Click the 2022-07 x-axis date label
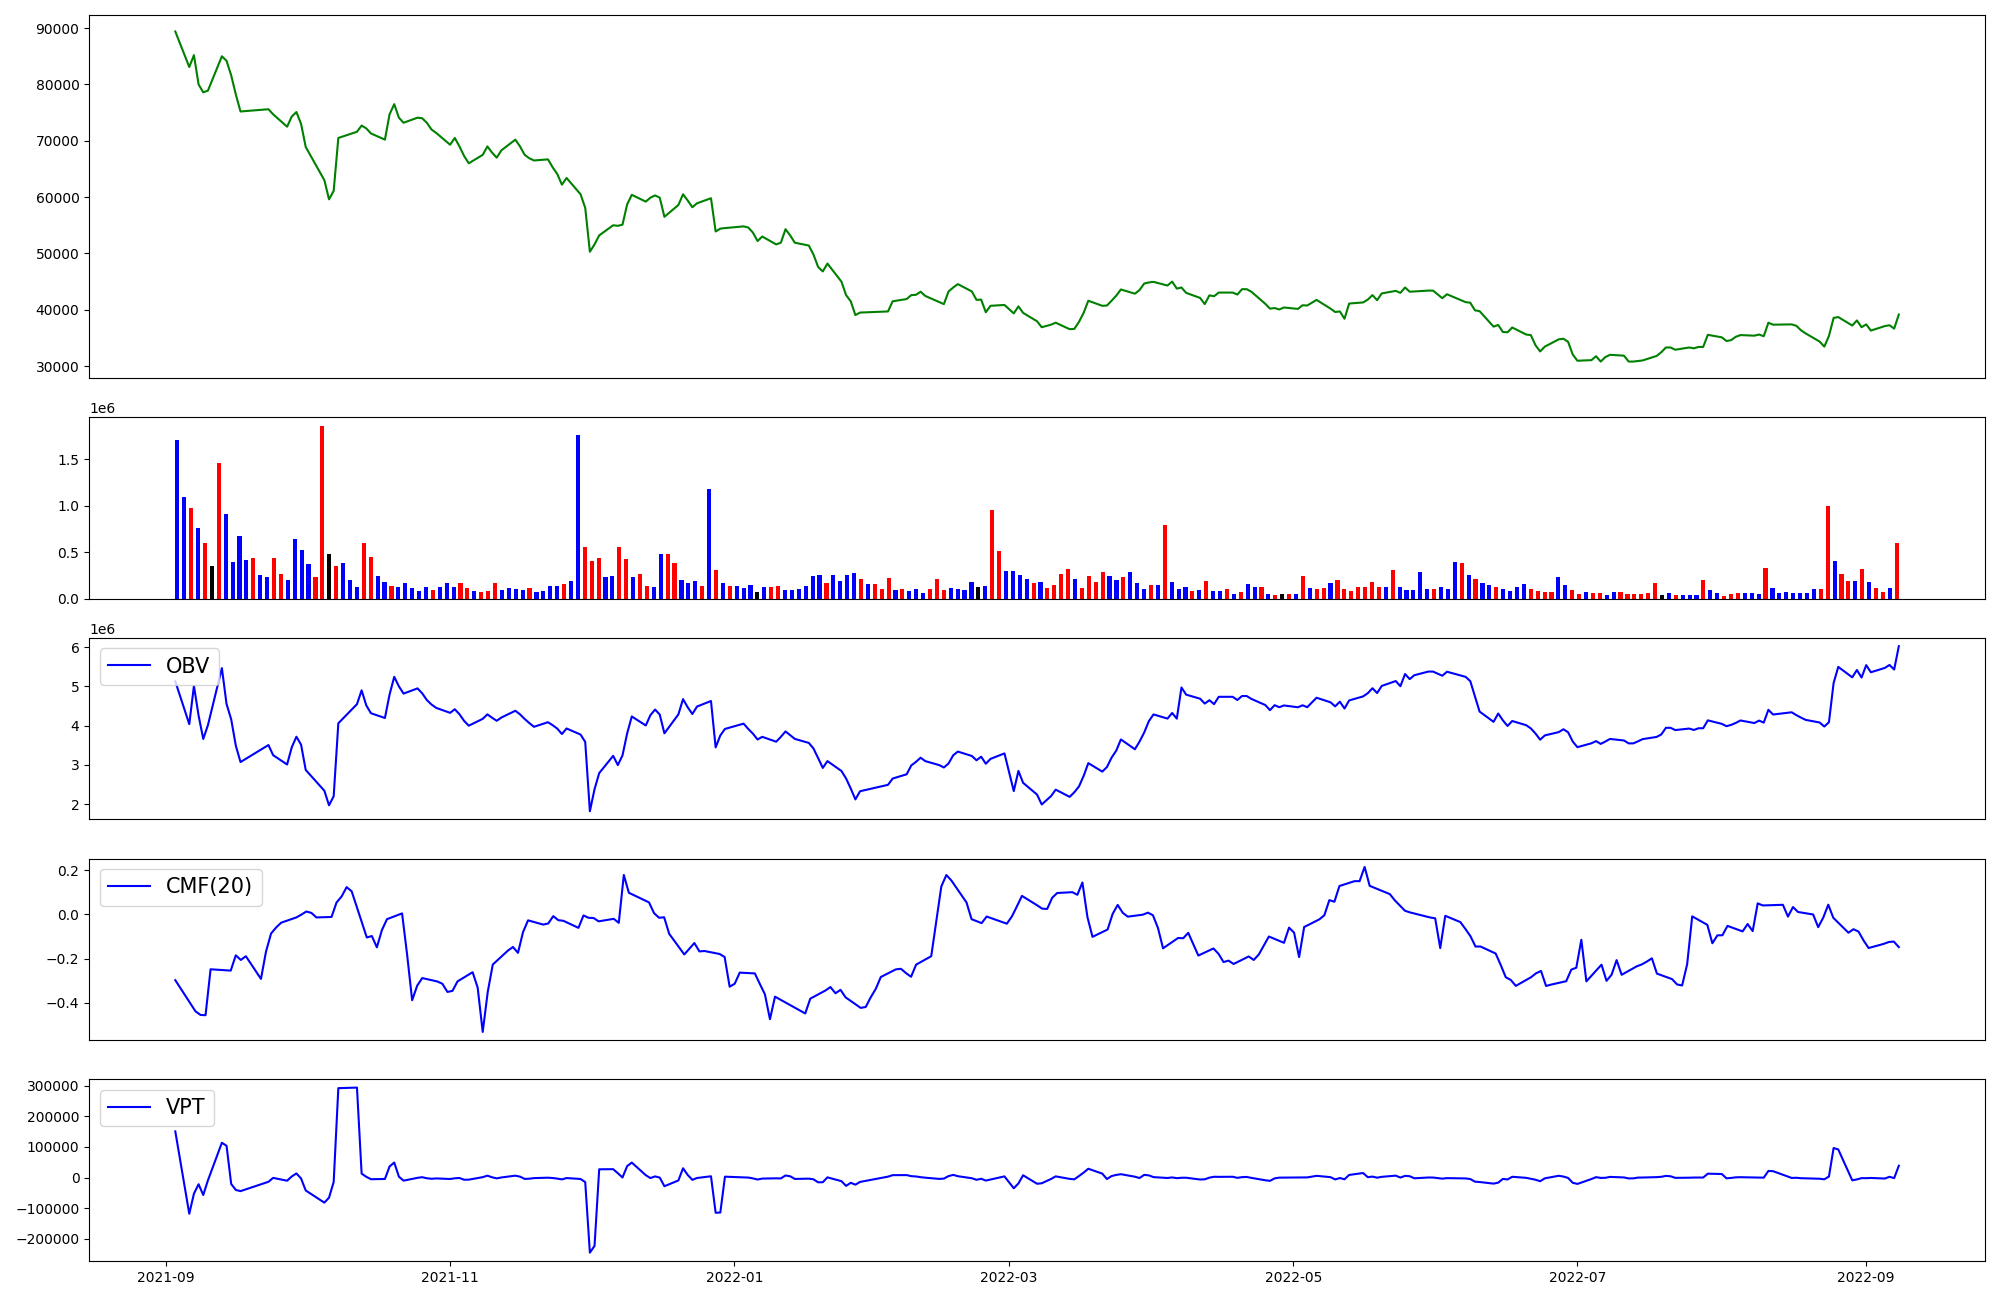The height and width of the screenshot is (1300, 2000). 1577,1277
